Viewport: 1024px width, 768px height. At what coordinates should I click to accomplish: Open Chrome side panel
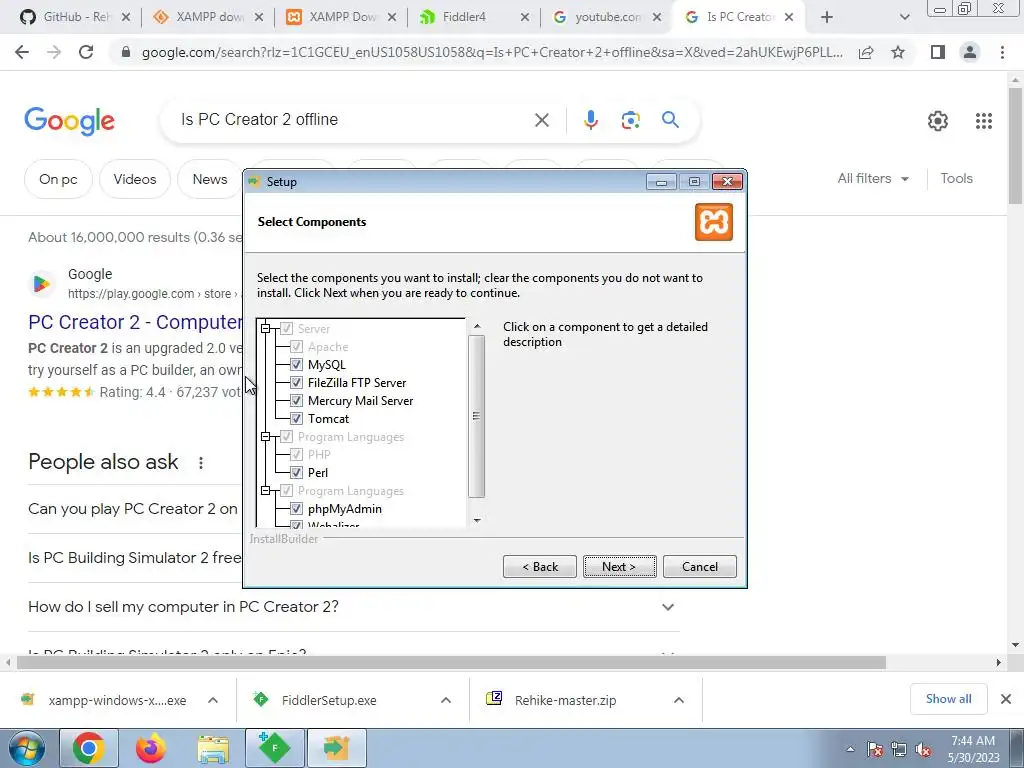pyautogui.click(x=938, y=52)
